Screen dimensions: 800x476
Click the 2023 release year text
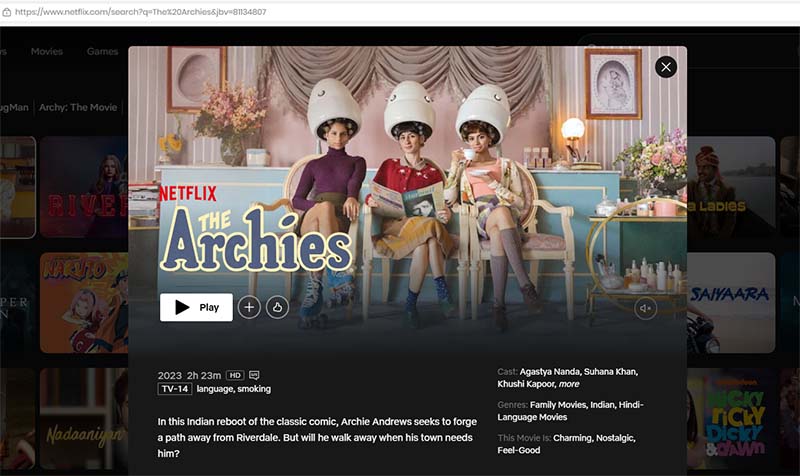click(x=169, y=375)
